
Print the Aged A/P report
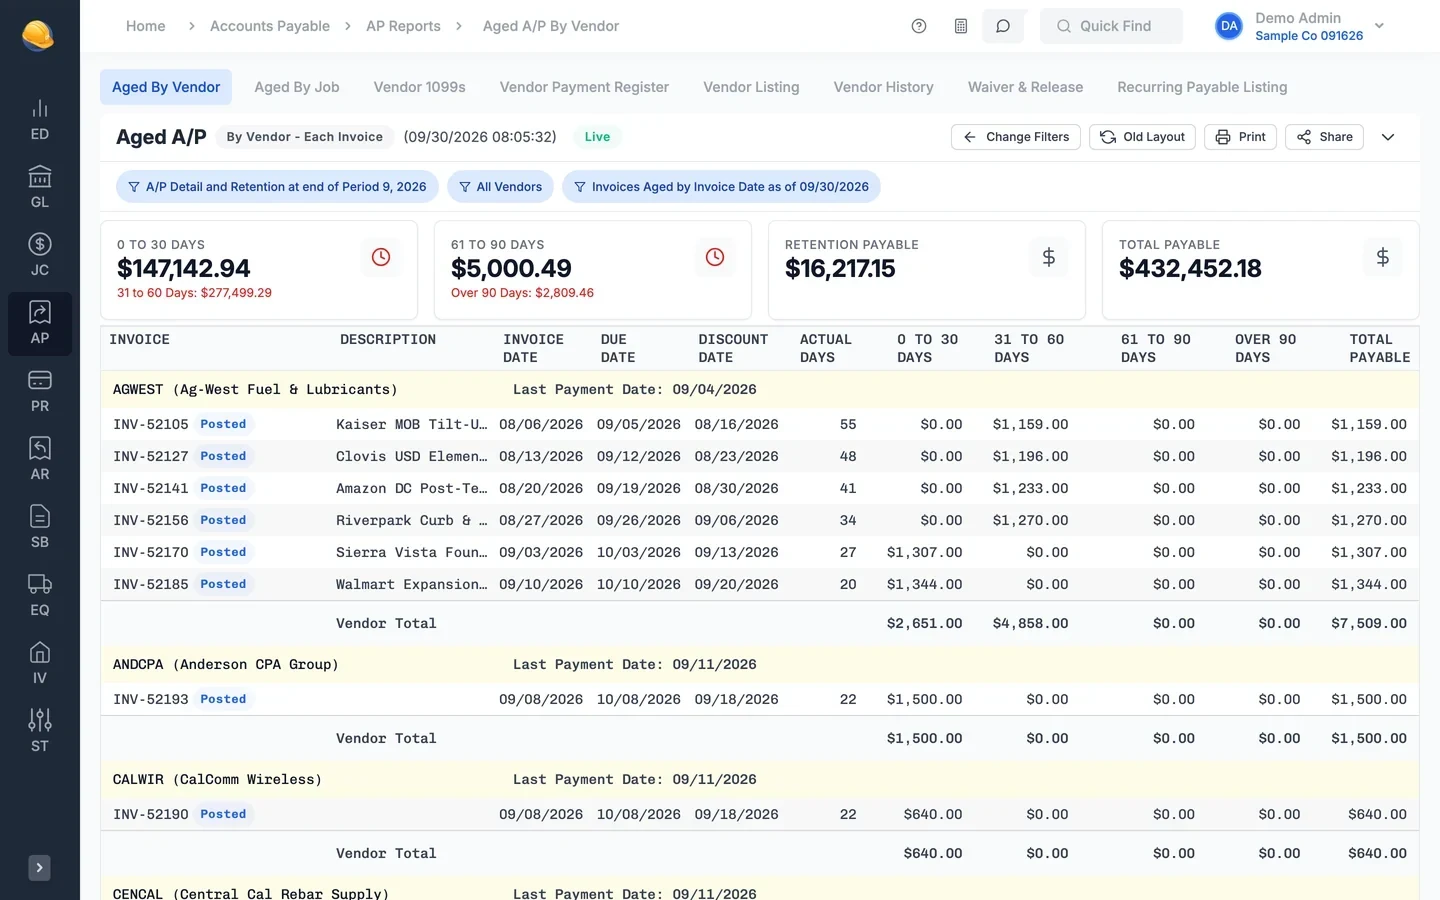pyautogui.click(x=1240, y=137)
